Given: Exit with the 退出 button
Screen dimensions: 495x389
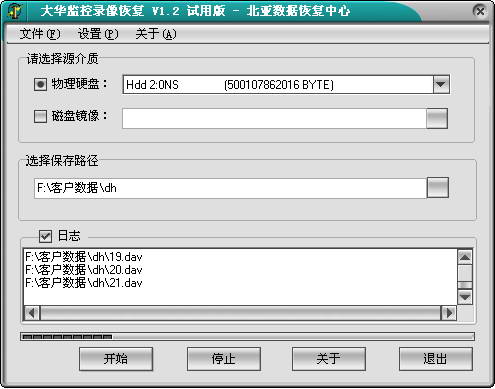Looking at the screenshot, I should 436,359.
